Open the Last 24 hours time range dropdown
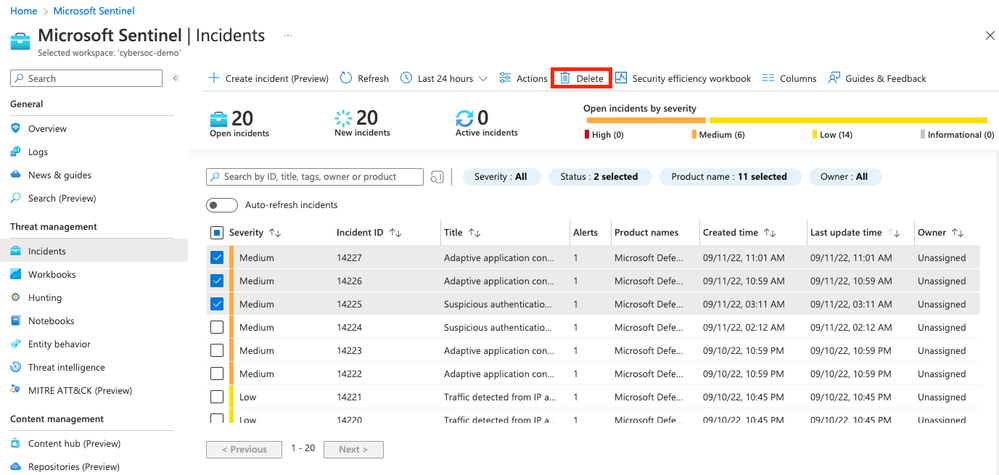The image size is (999, 475). [444, 78]
